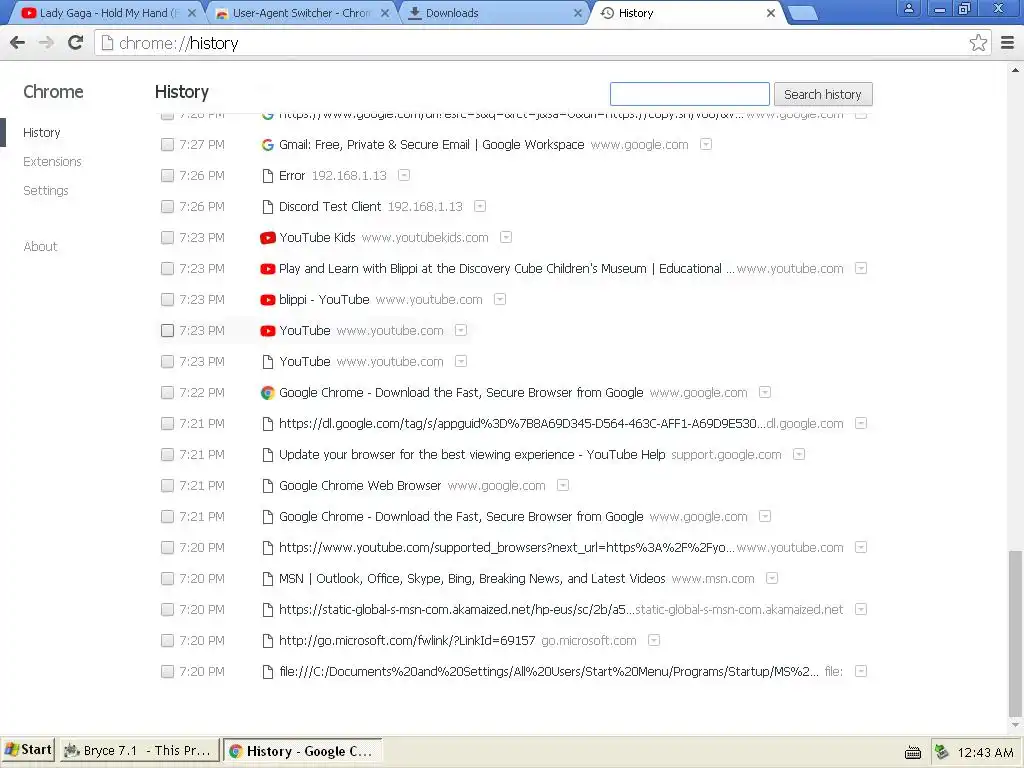Open the Update your browser YouTube Help link

tap(472, 455)
